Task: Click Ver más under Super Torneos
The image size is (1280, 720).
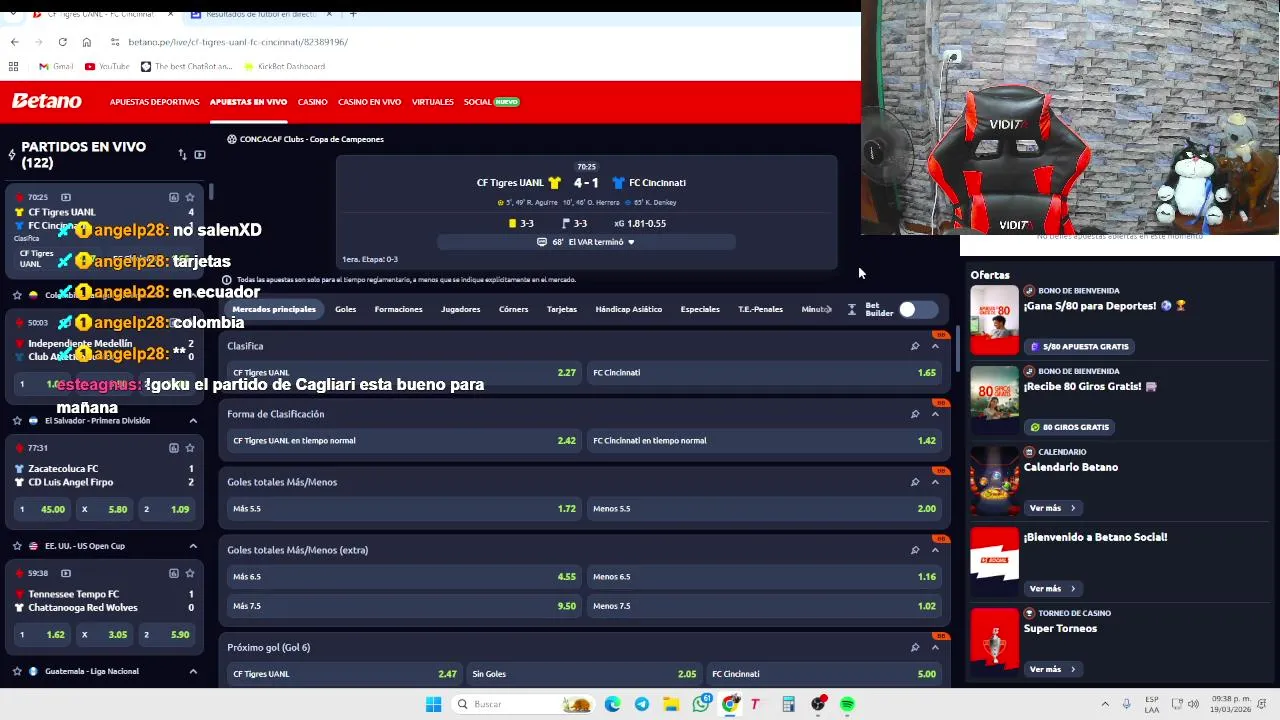Action: point(1052,669)
